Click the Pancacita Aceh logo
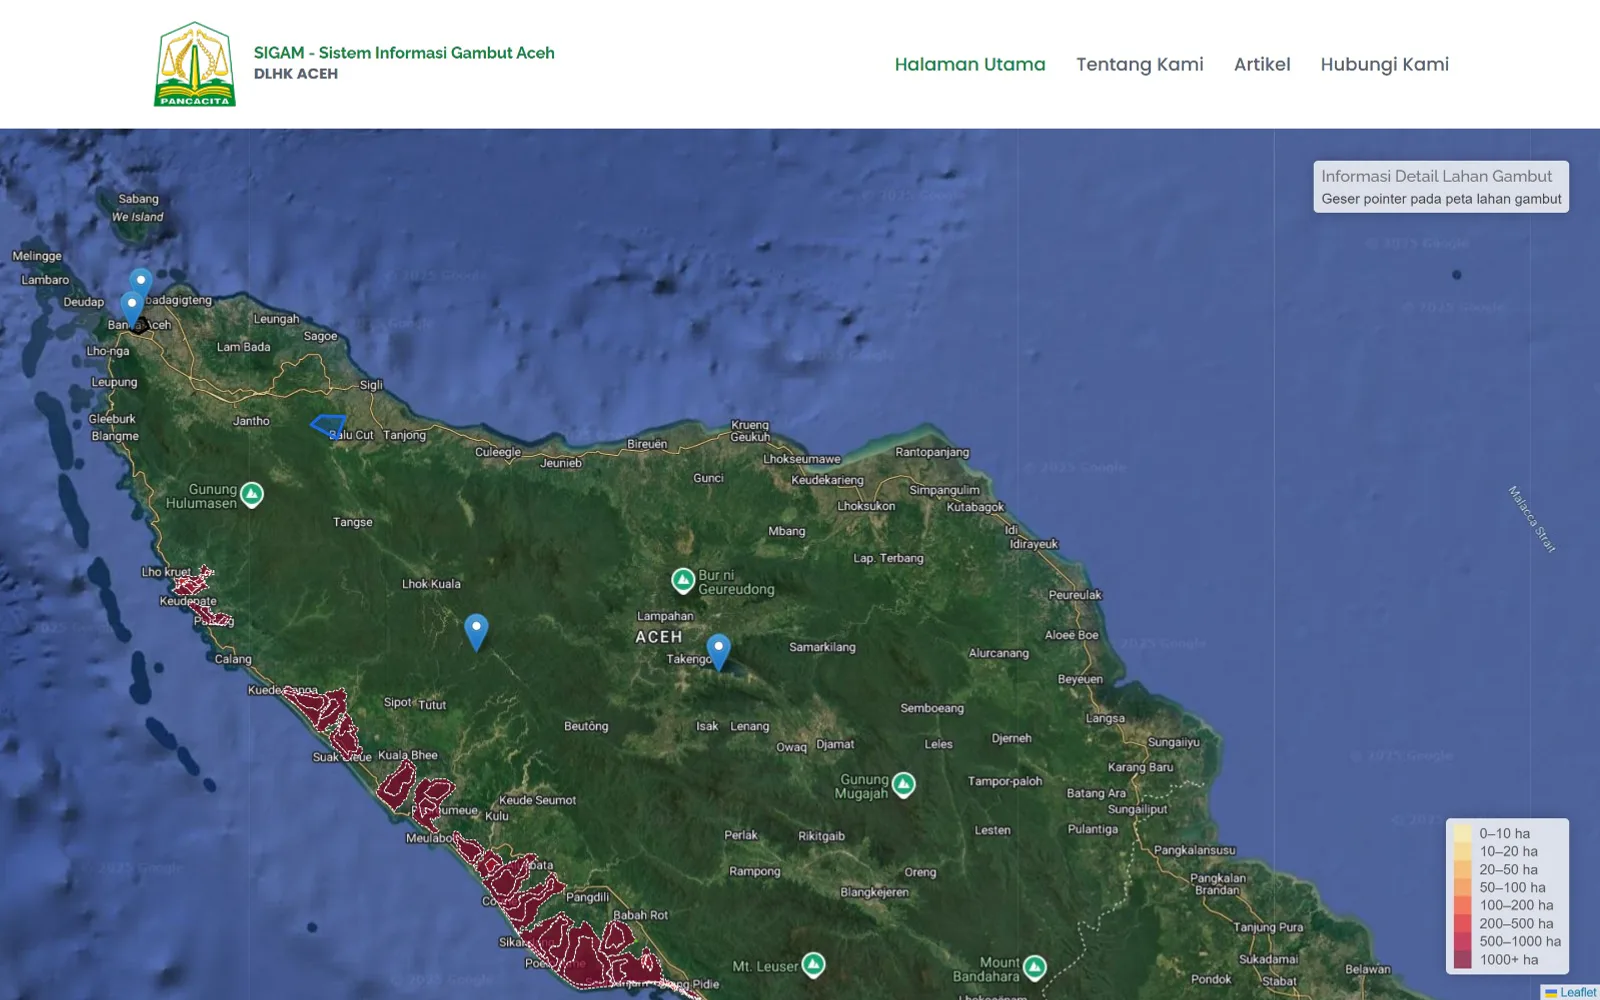This screenshot has width=1600, height=1000. [x=195, y=64]
